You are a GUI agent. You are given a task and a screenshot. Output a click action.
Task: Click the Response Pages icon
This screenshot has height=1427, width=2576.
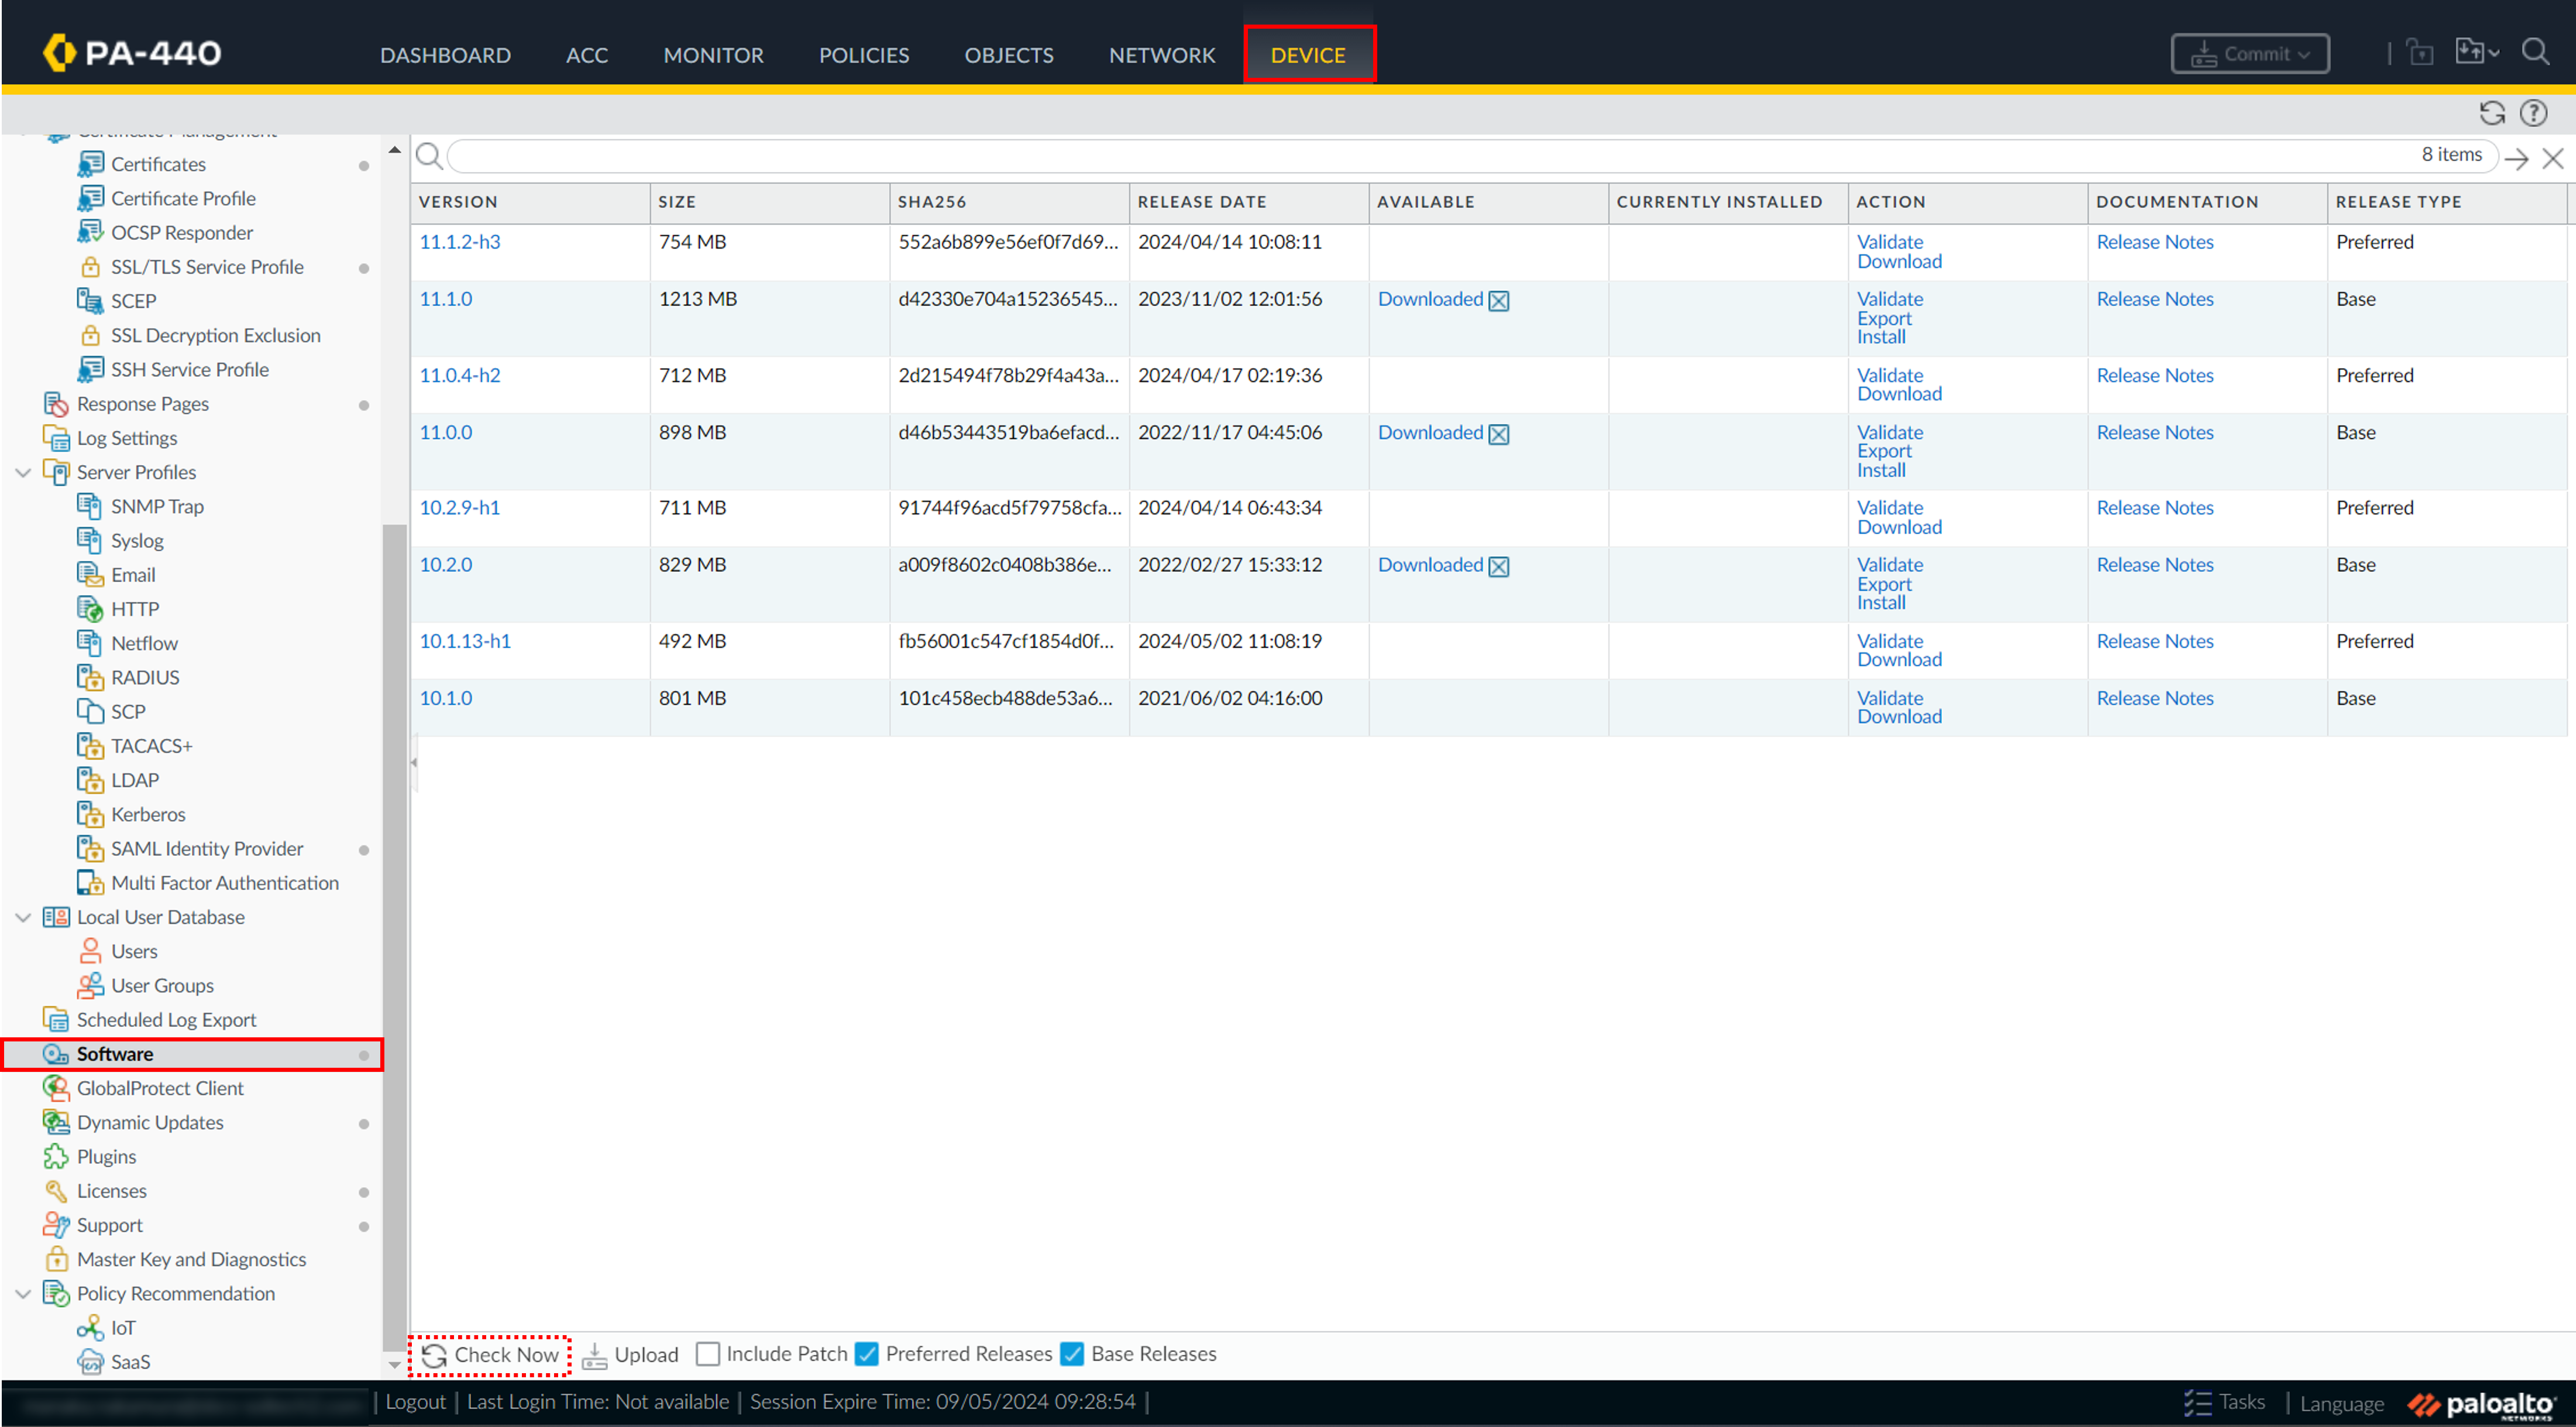(56, 404)
